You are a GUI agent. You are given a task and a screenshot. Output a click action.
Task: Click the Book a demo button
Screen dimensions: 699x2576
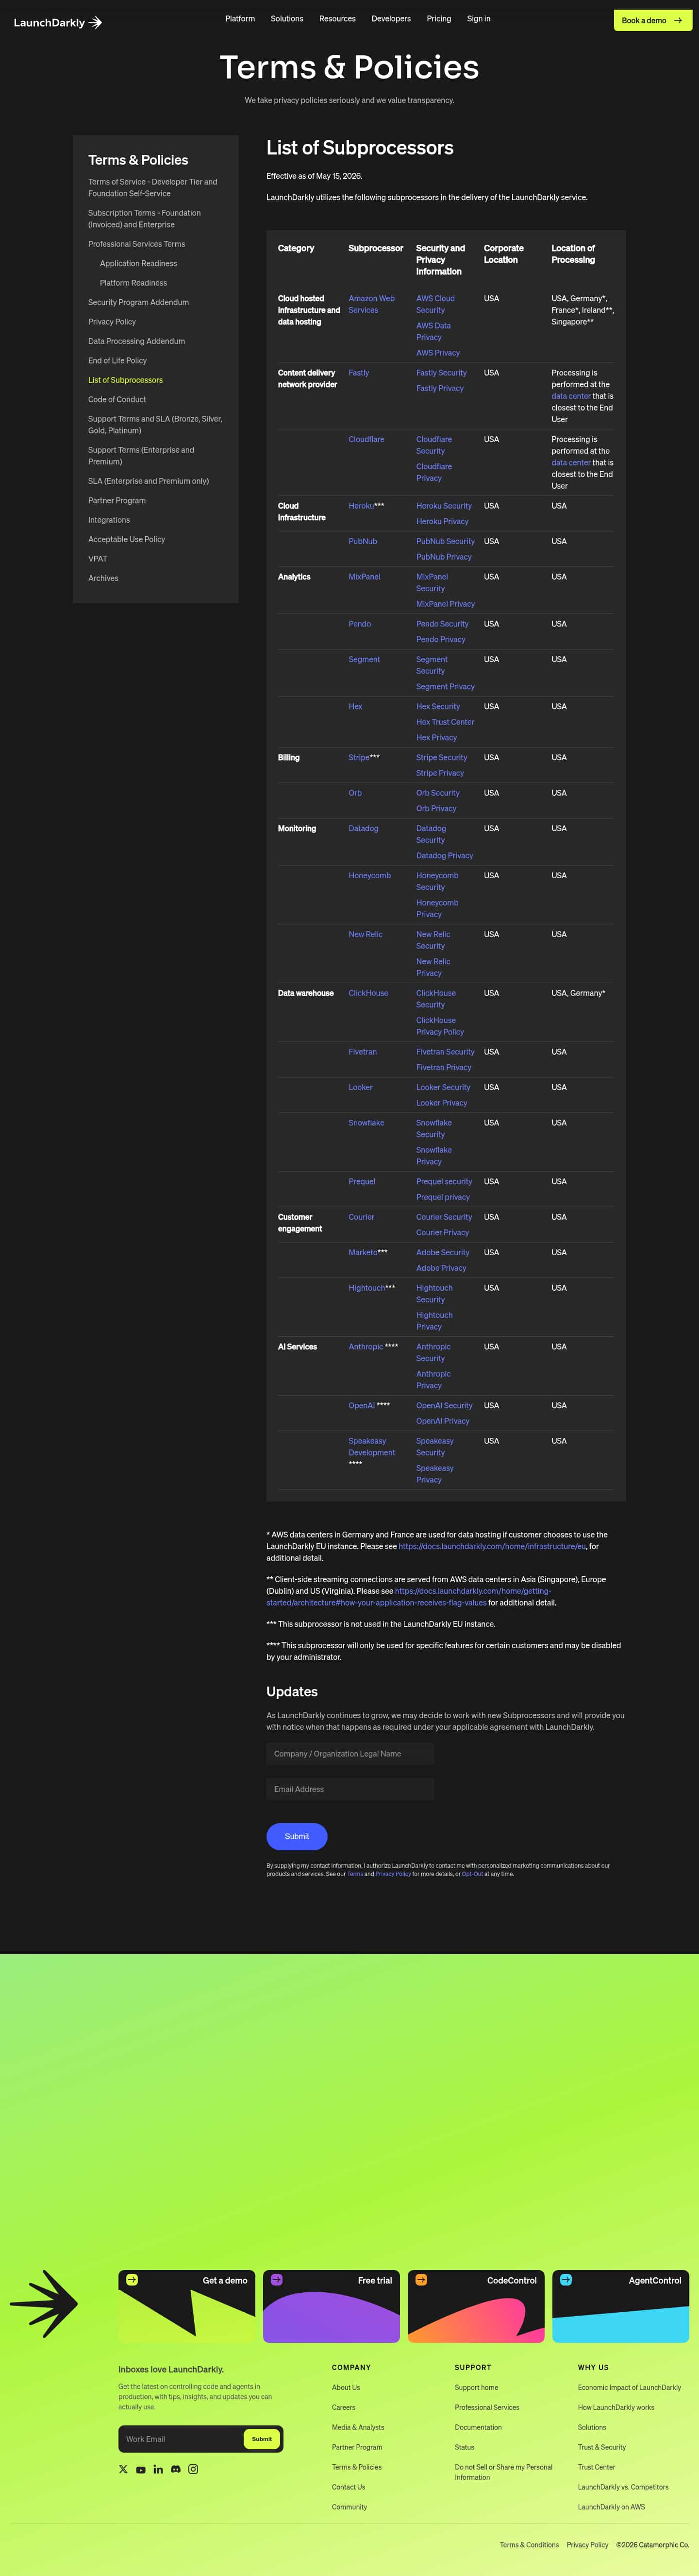coord(652,20)
